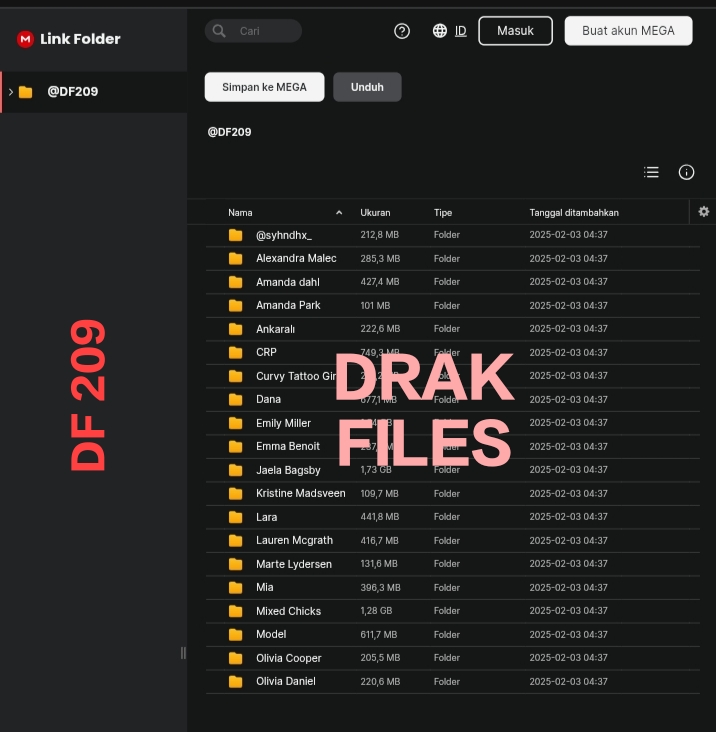
Task: Click the Dana folder icon
Action: click(x=236, y=400)
